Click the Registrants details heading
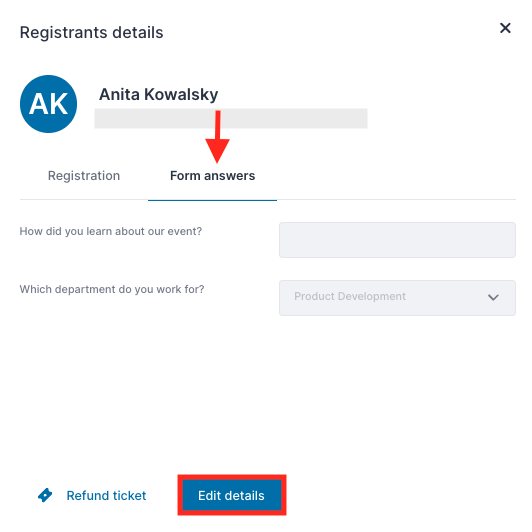The height and width of the screenshot is (532, 532). (92, 33)
